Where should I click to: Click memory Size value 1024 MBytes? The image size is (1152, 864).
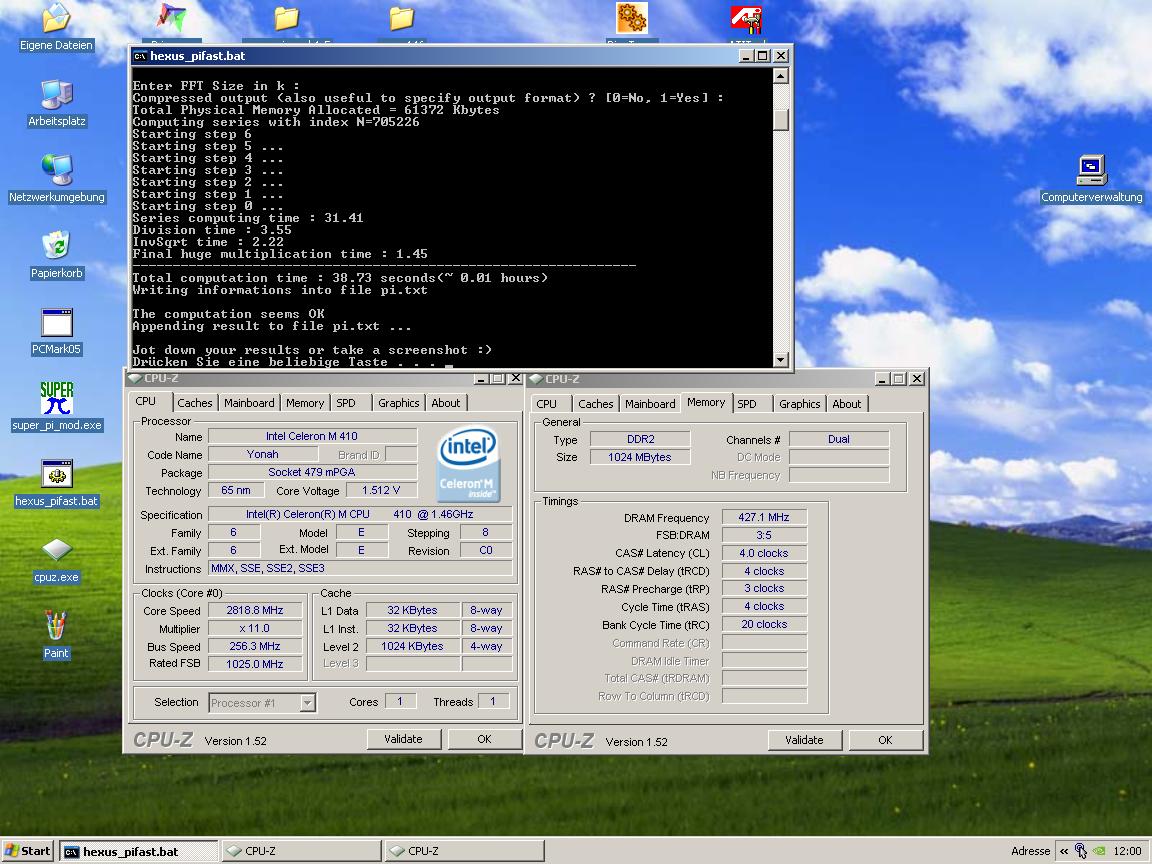click(640, 457)
